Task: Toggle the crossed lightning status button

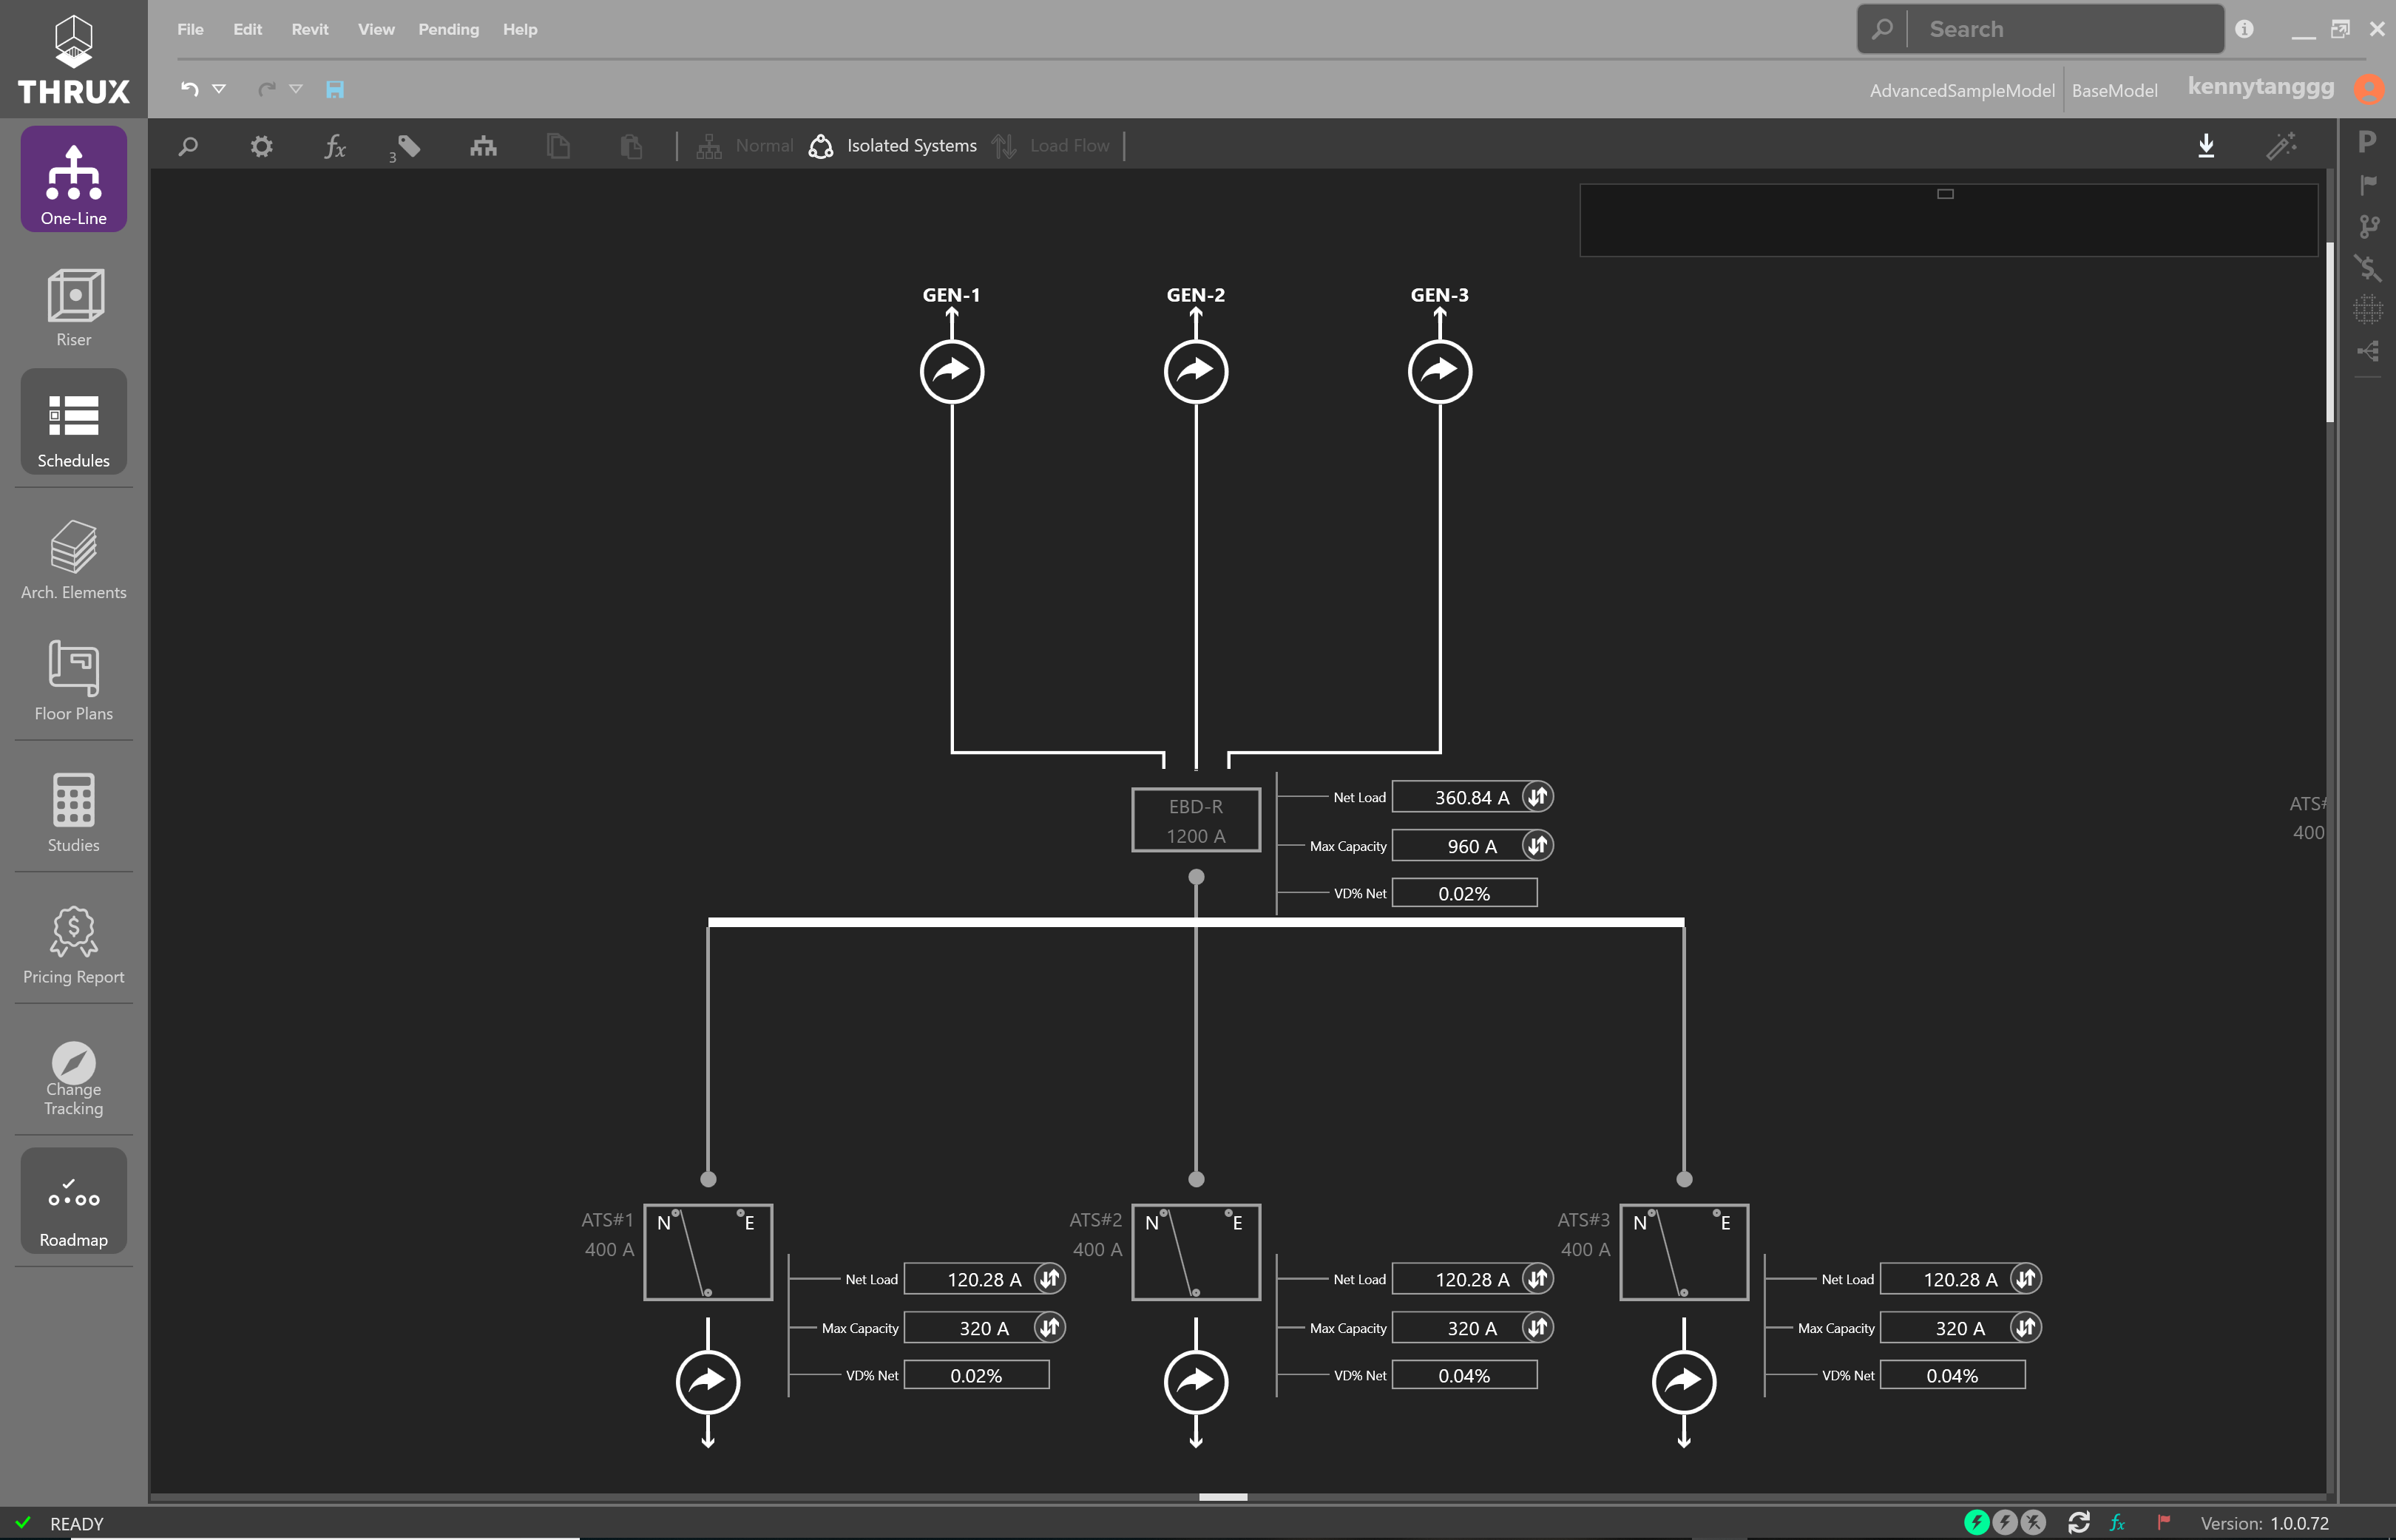Action: coord(2033,1522)
